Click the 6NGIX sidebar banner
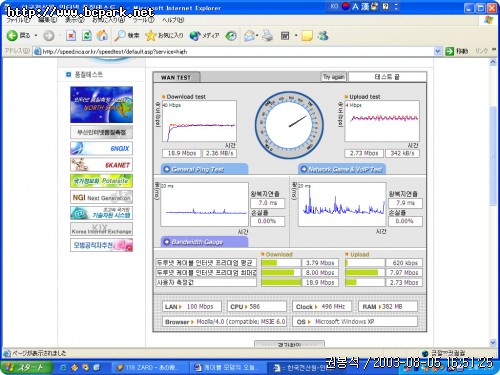 pyautogui.click(x=101, y=148)
